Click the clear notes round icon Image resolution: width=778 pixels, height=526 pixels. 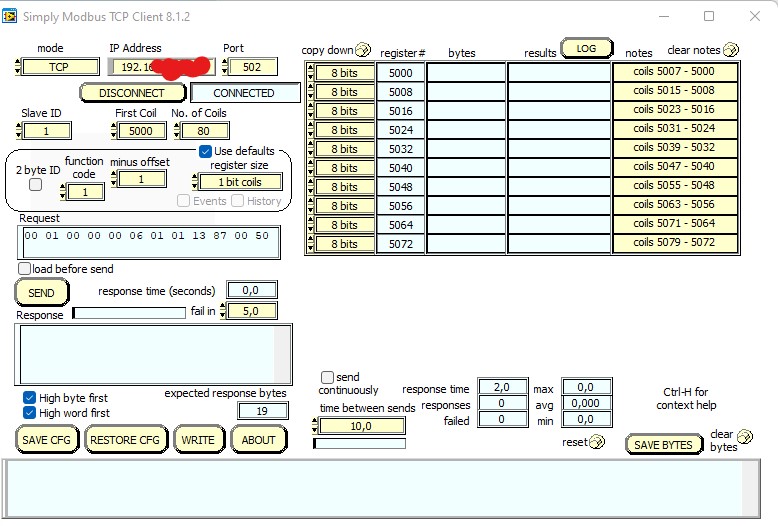click(731, 50)
